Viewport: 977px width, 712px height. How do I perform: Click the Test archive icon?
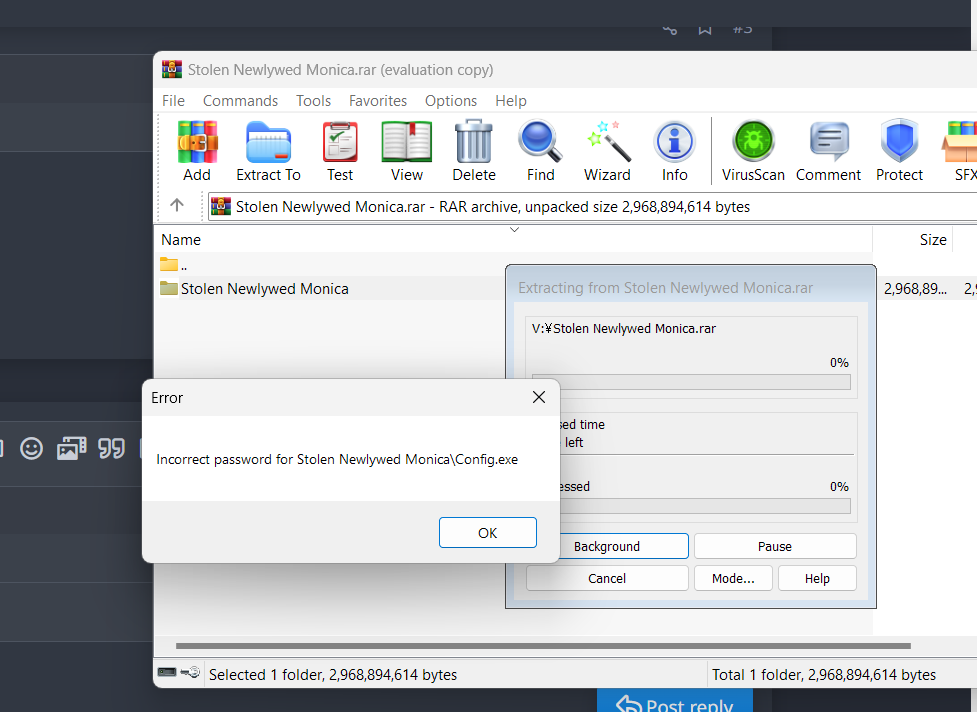tap(340, 142)
